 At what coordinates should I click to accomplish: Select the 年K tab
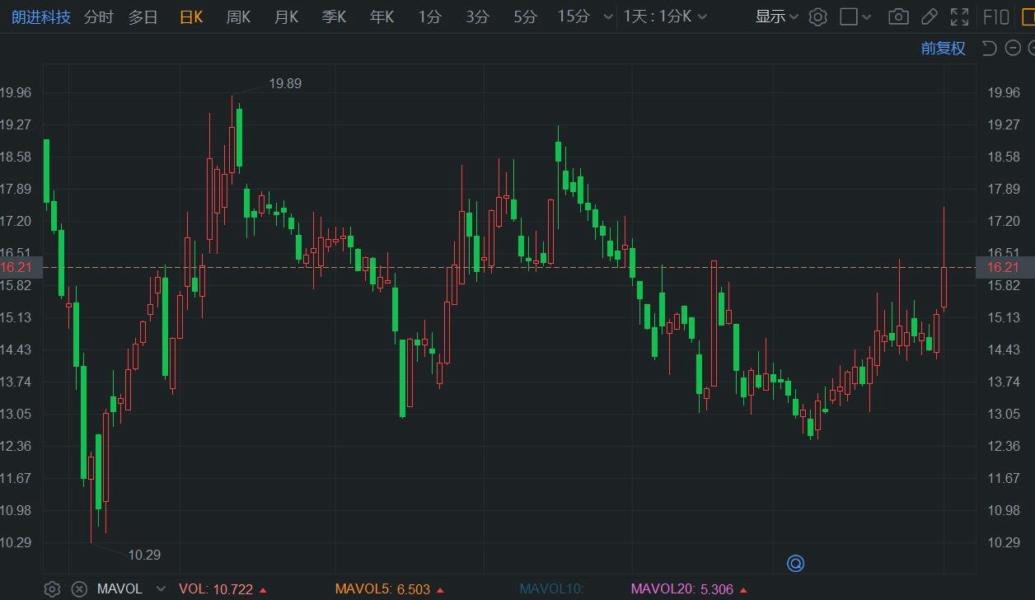click(382, 17)
